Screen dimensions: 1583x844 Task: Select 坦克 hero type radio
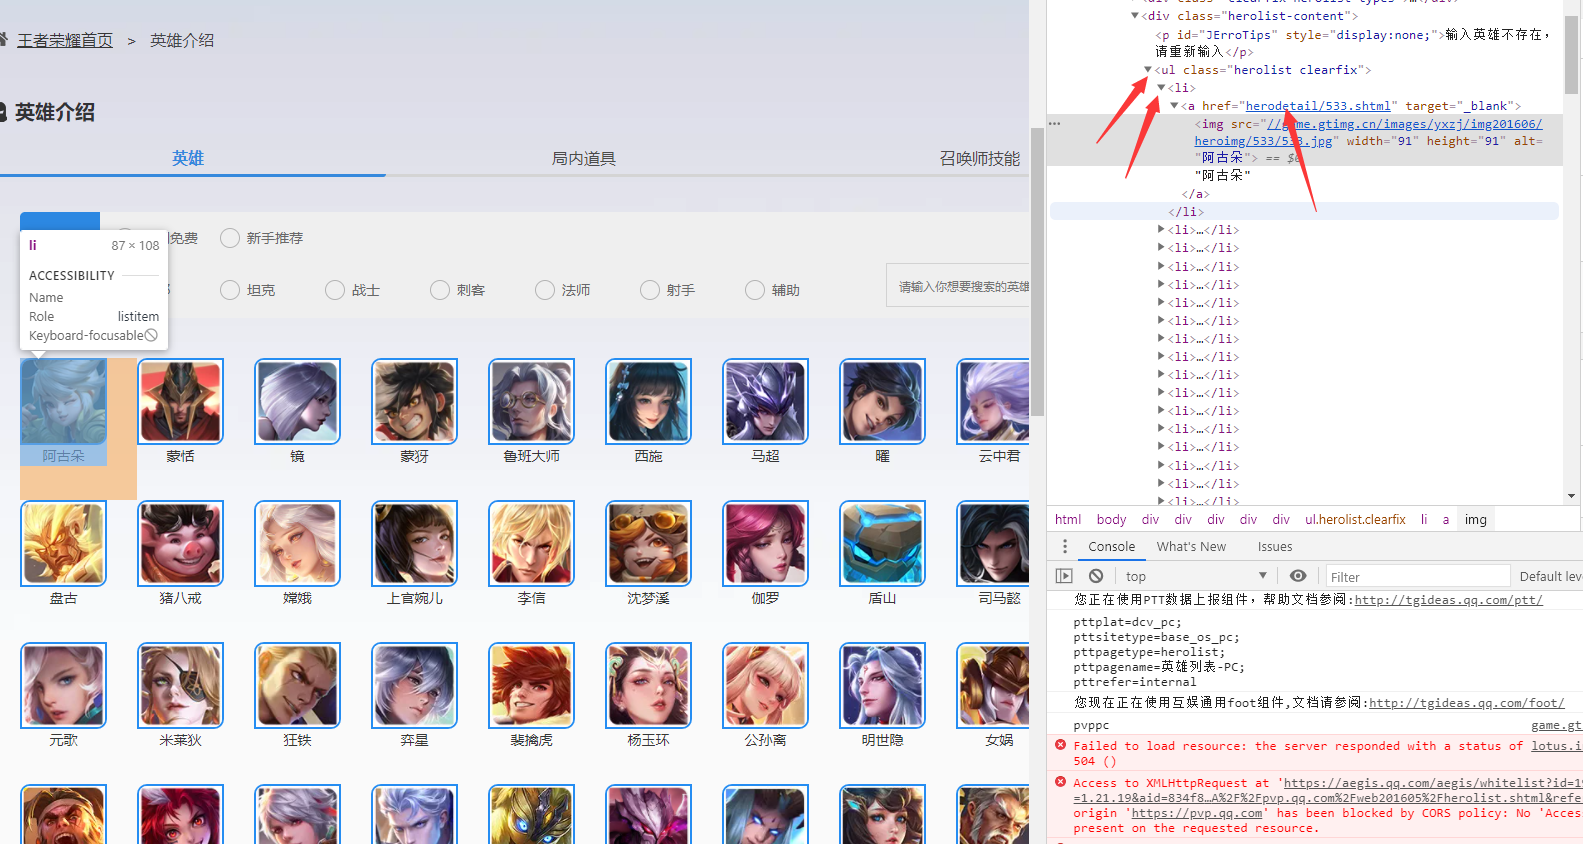[x=230, y=290]
